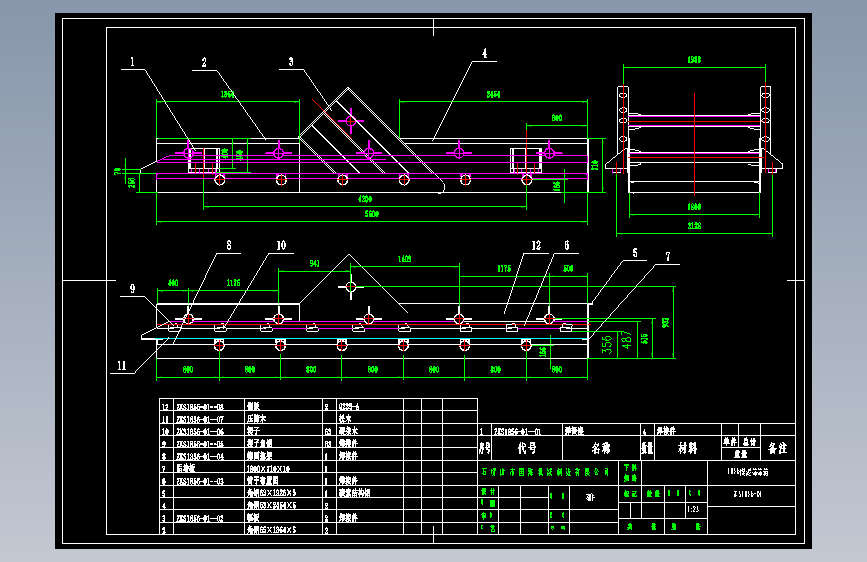Click callout number 9 on the left
The width and height of the screenshot is (867, 562).
[132, 289]
